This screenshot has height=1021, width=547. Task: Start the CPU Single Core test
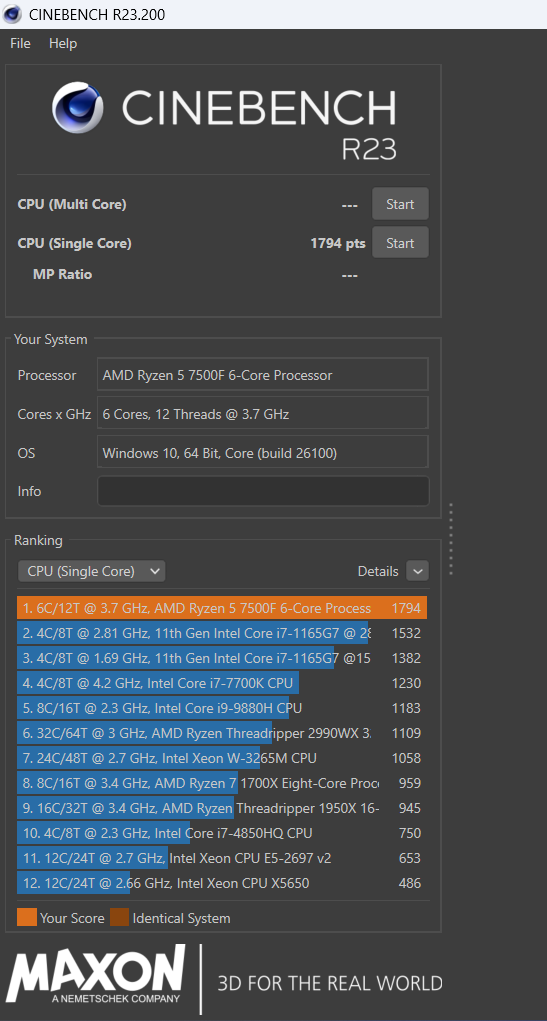400,243
